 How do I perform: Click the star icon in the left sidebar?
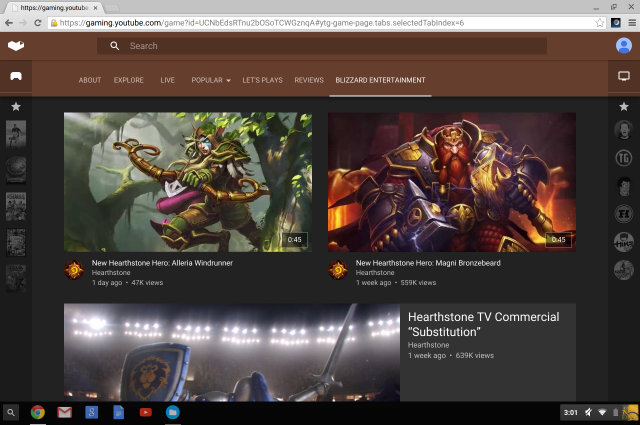click(x=16, y=106)
